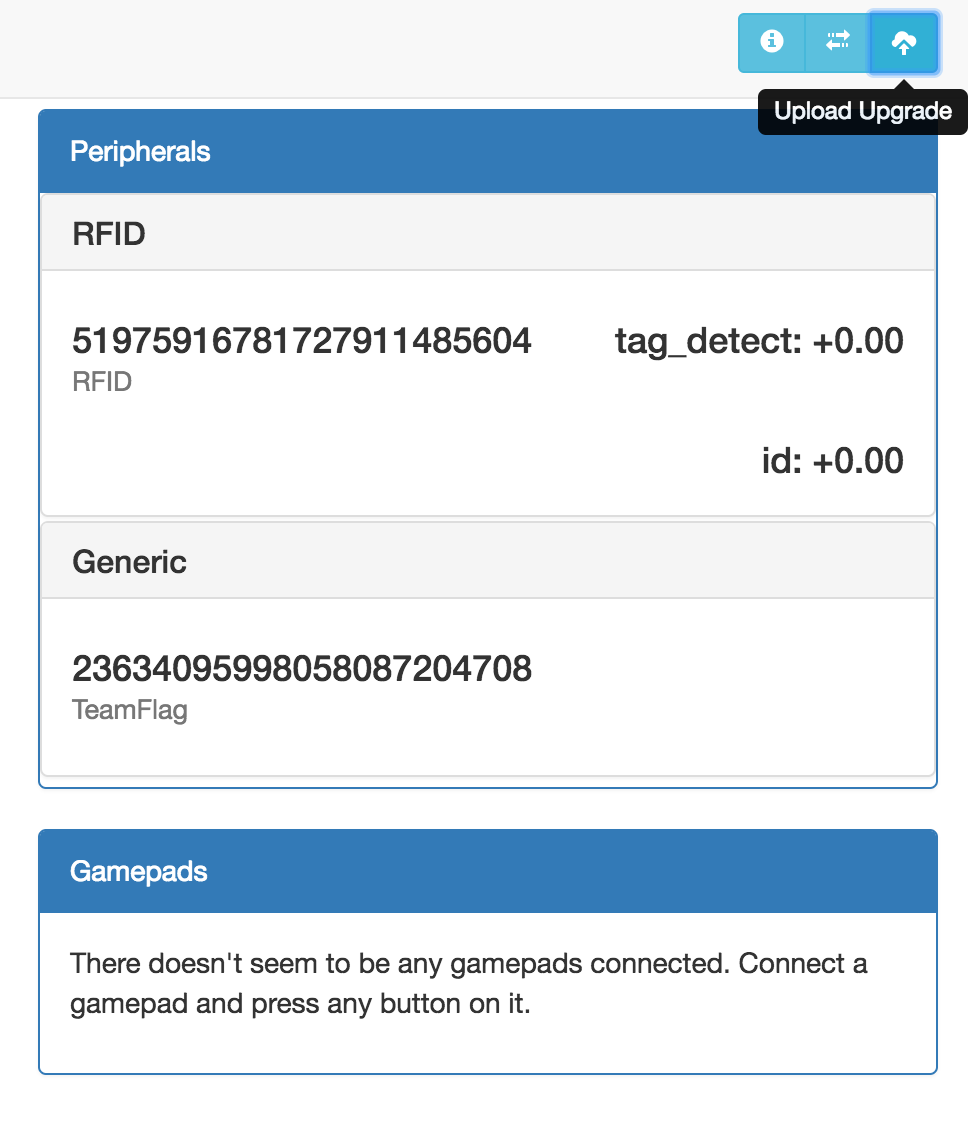Image resolution: width=968 pixels, height=1127 pixels.
Task: Click the no gamepads connected message
Action: tap(469, 983)
